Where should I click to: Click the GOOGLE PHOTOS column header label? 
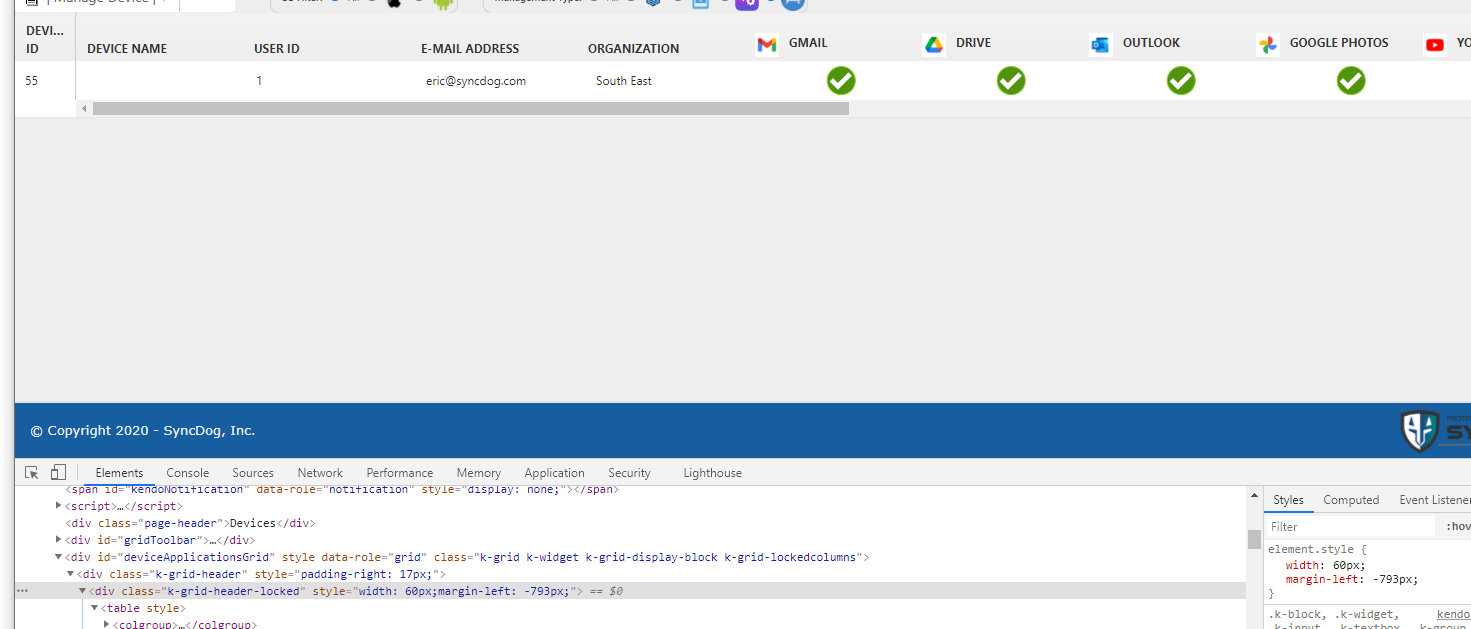pos(1339,43)
